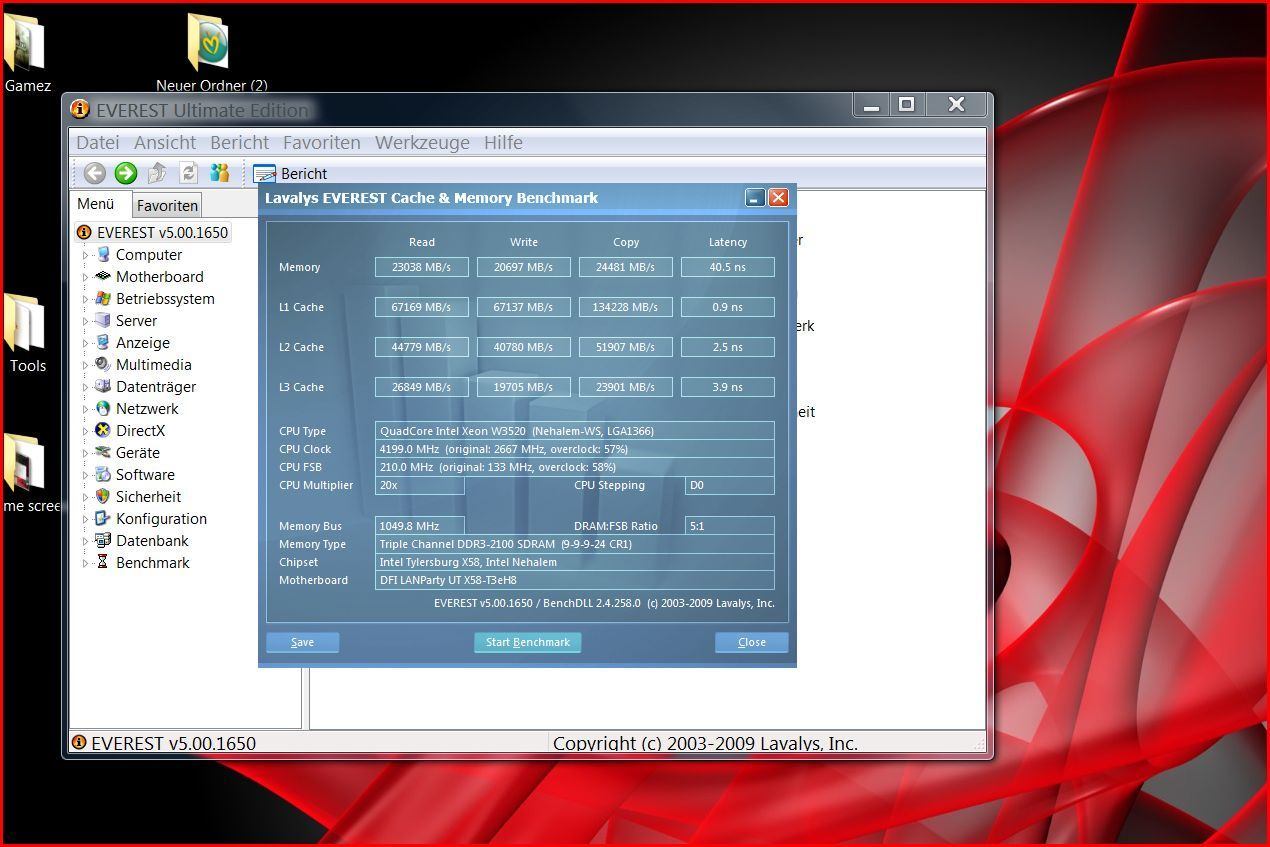1270x847 pixels.
Task: Select the Software tree icon
Action: (102, 475)
